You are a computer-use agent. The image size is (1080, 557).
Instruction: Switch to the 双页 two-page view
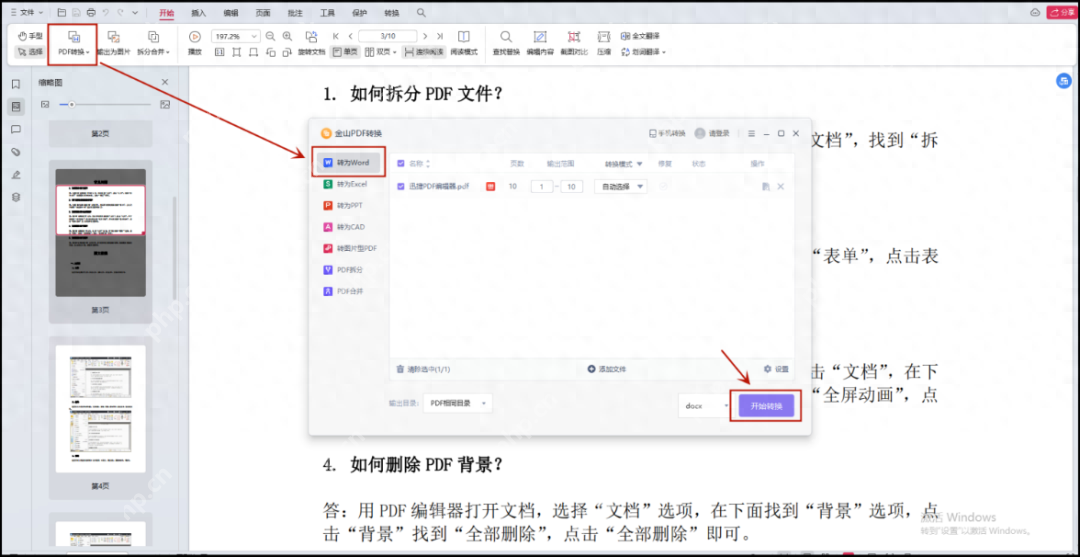click(x=380, y=52)
